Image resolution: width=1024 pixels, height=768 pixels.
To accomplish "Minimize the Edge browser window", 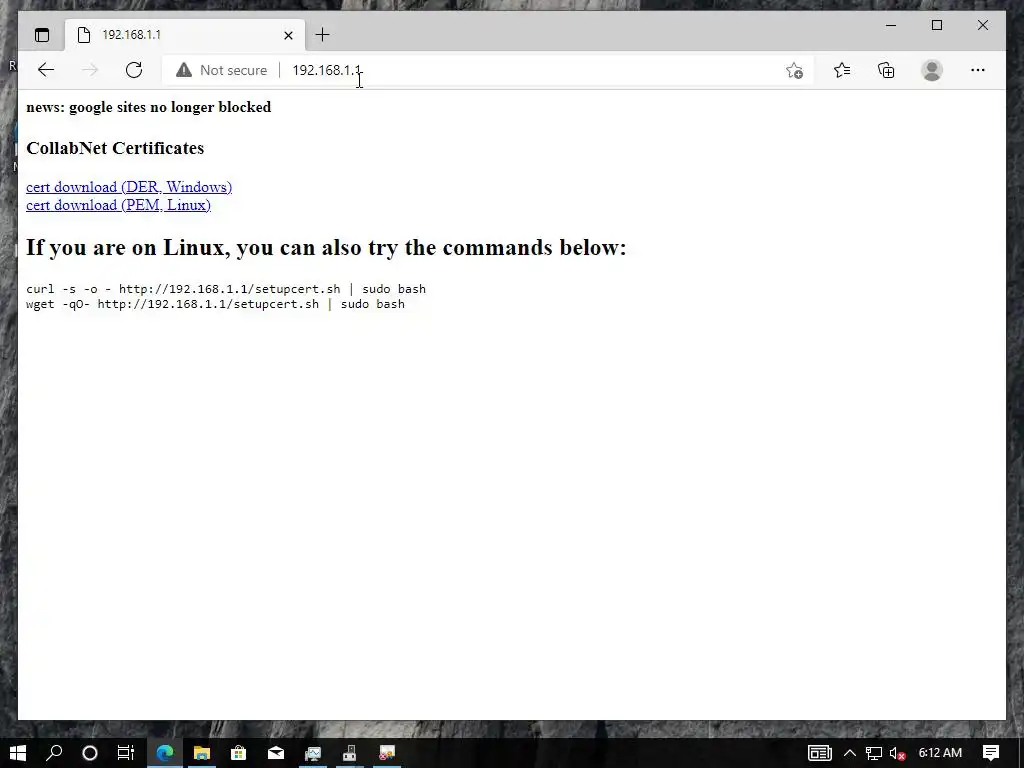I will [891, 25].
